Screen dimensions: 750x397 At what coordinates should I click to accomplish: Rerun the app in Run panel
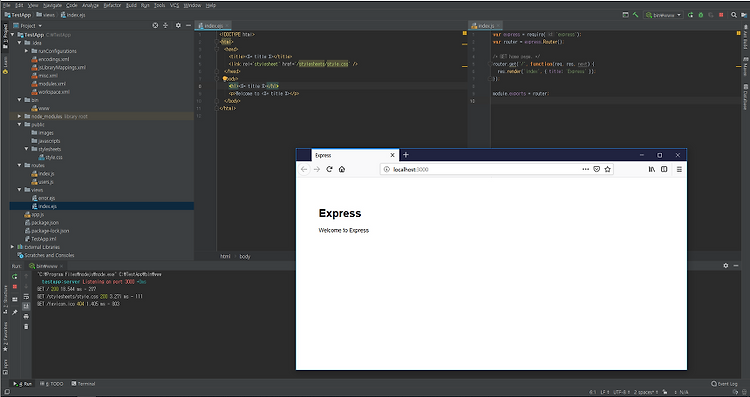(15, 276)
